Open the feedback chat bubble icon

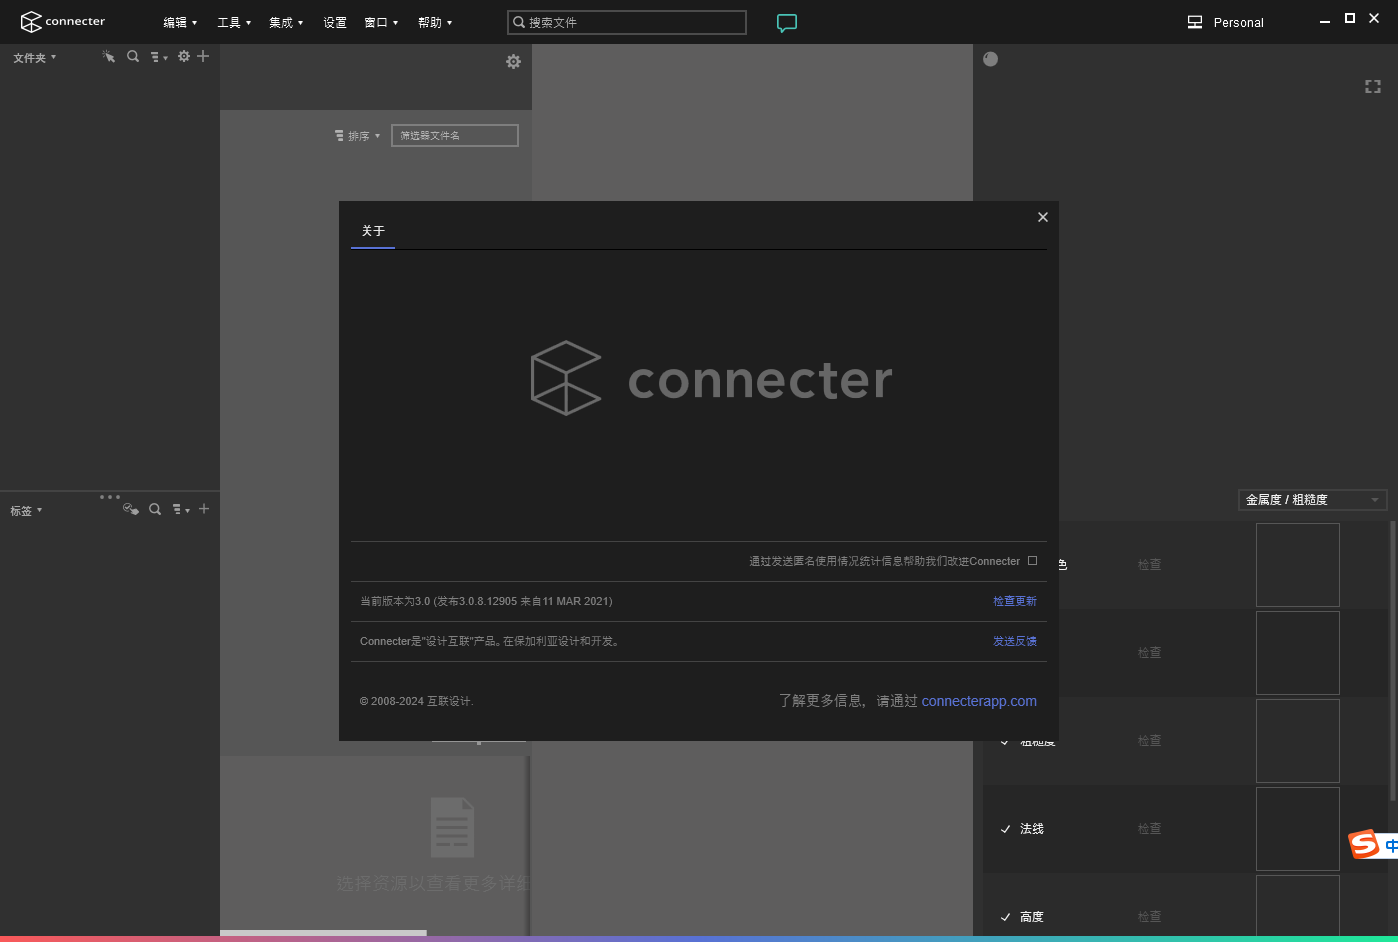[x=787, y=22]
